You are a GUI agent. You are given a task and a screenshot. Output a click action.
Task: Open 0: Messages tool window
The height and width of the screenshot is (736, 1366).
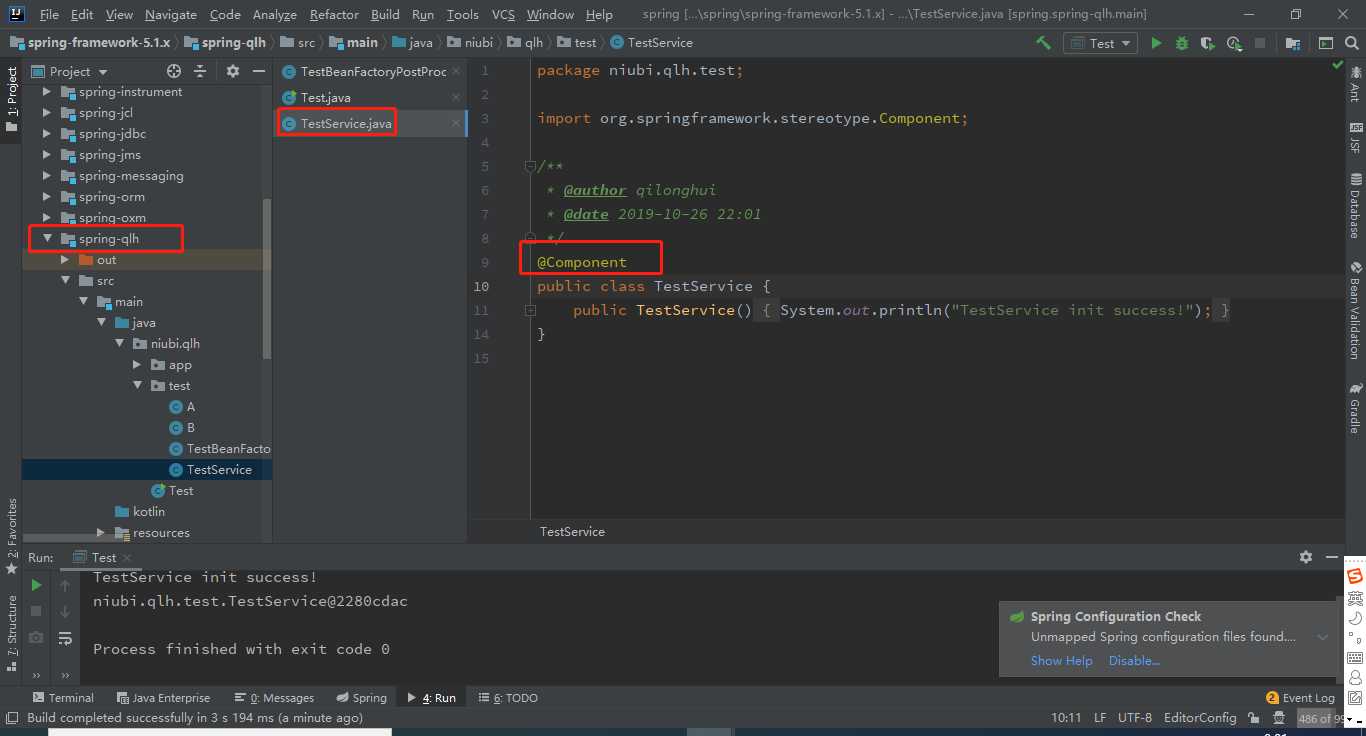(x=275, y=698)
